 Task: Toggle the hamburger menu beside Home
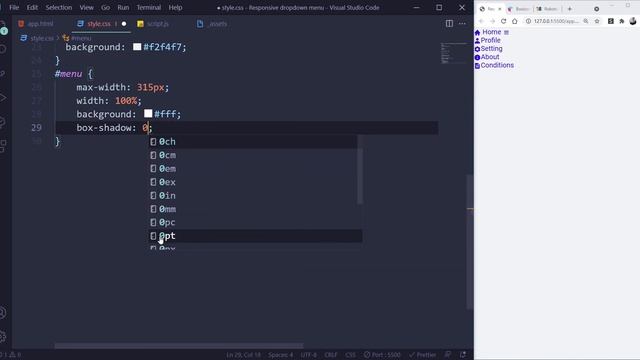pos(507,32)
